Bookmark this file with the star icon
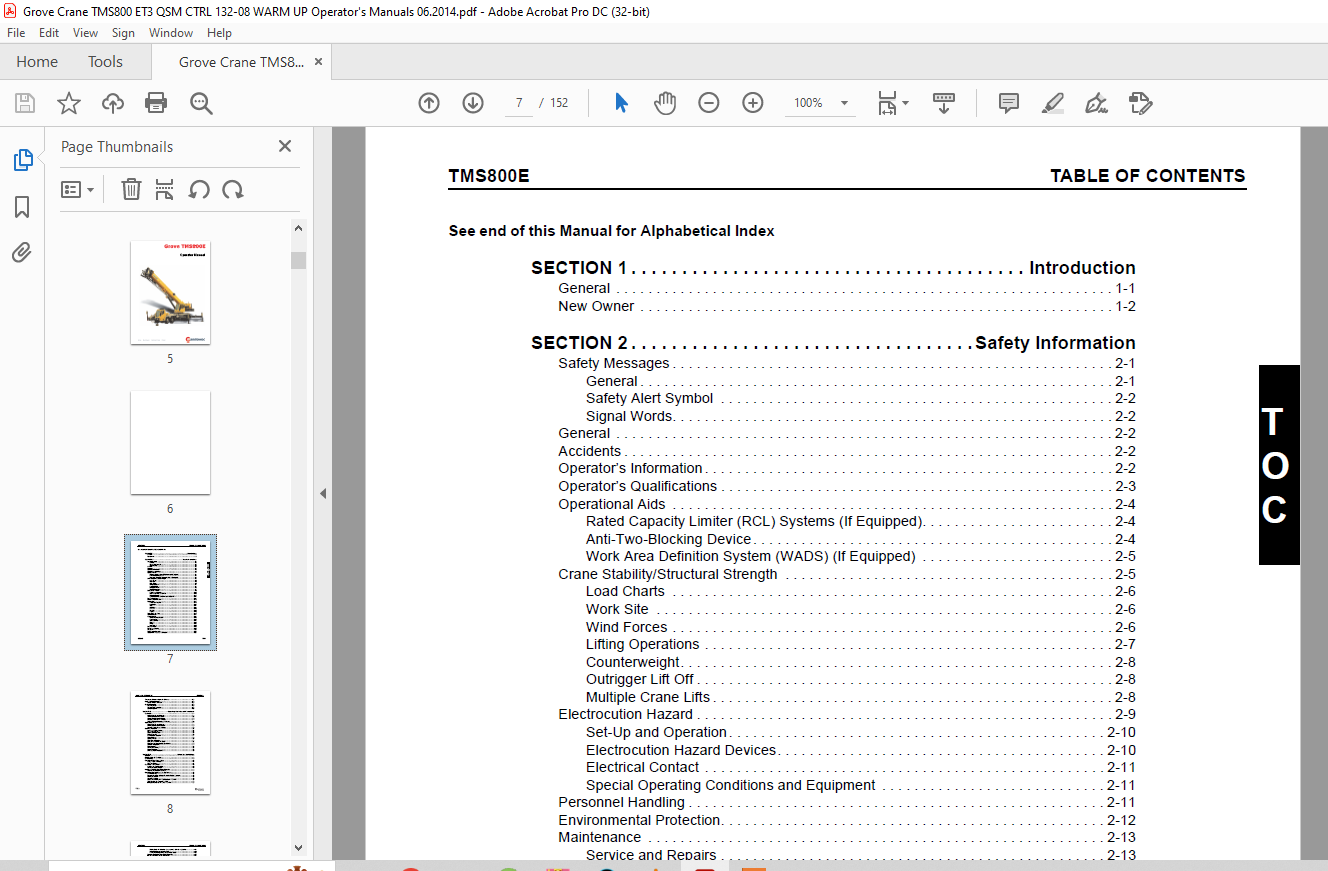Screen dimensions: 1328x871 coord(68,103)
